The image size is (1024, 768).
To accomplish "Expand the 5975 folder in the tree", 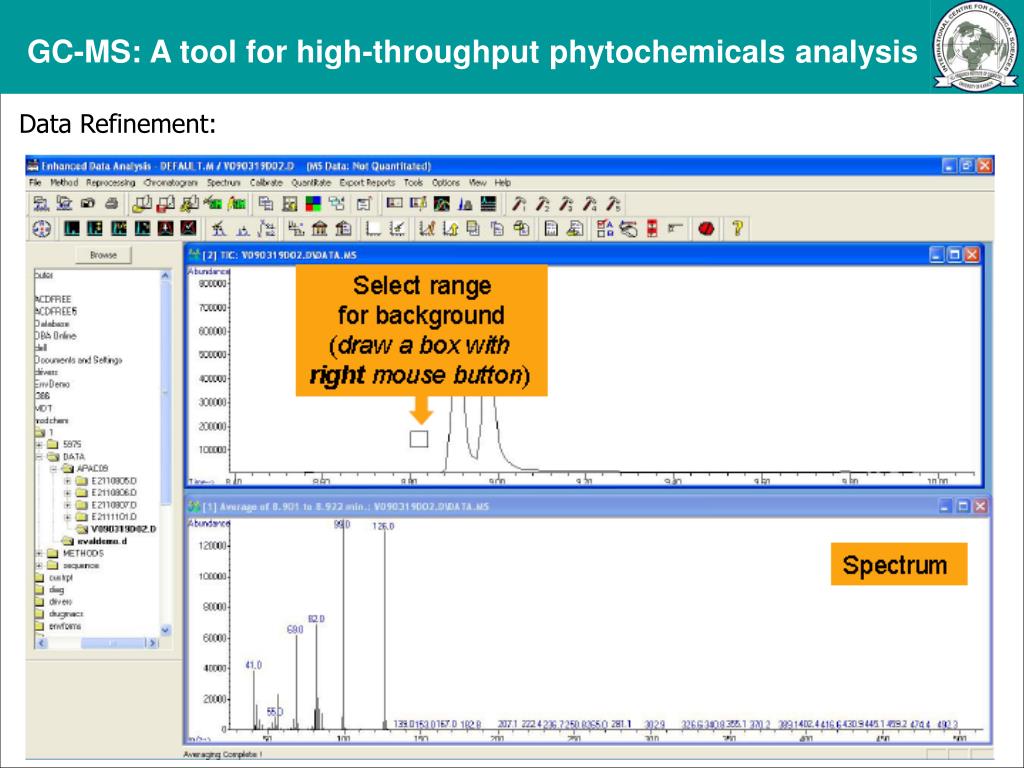I will pos(39,445).
